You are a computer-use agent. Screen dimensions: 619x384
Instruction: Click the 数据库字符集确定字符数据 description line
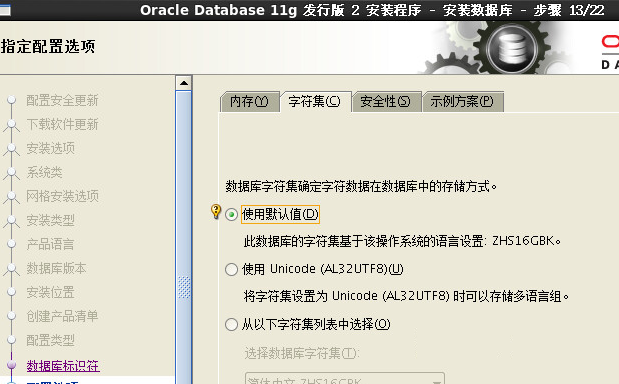tap(361, 186)
